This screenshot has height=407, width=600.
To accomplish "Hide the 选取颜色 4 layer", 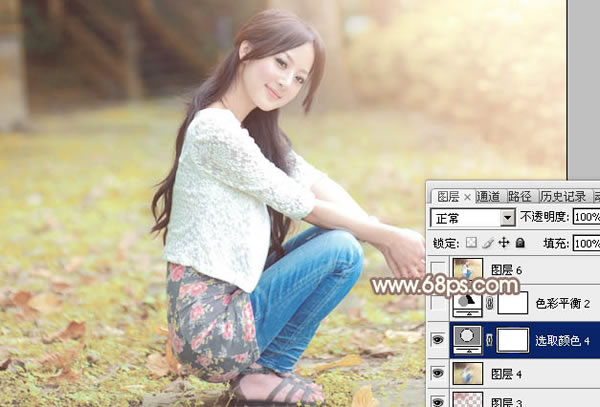I will tap(438, 339).
